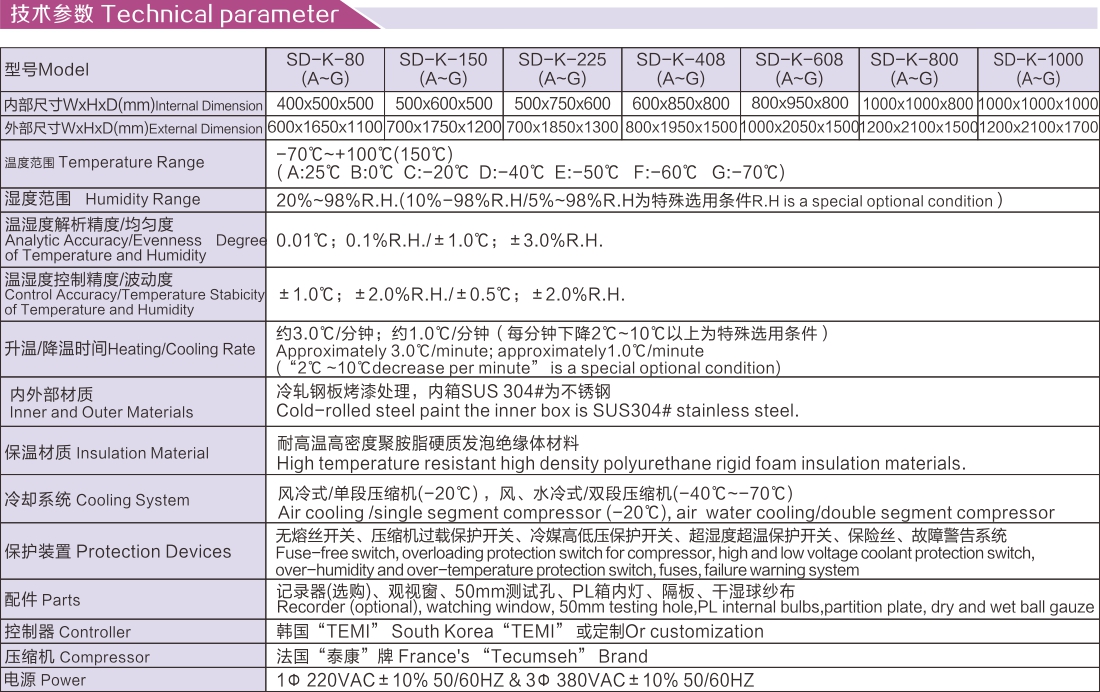The width and height of the screenshot is (1100, 692).
Task: Select the Cooling System row label
Action: coord(97,500)
